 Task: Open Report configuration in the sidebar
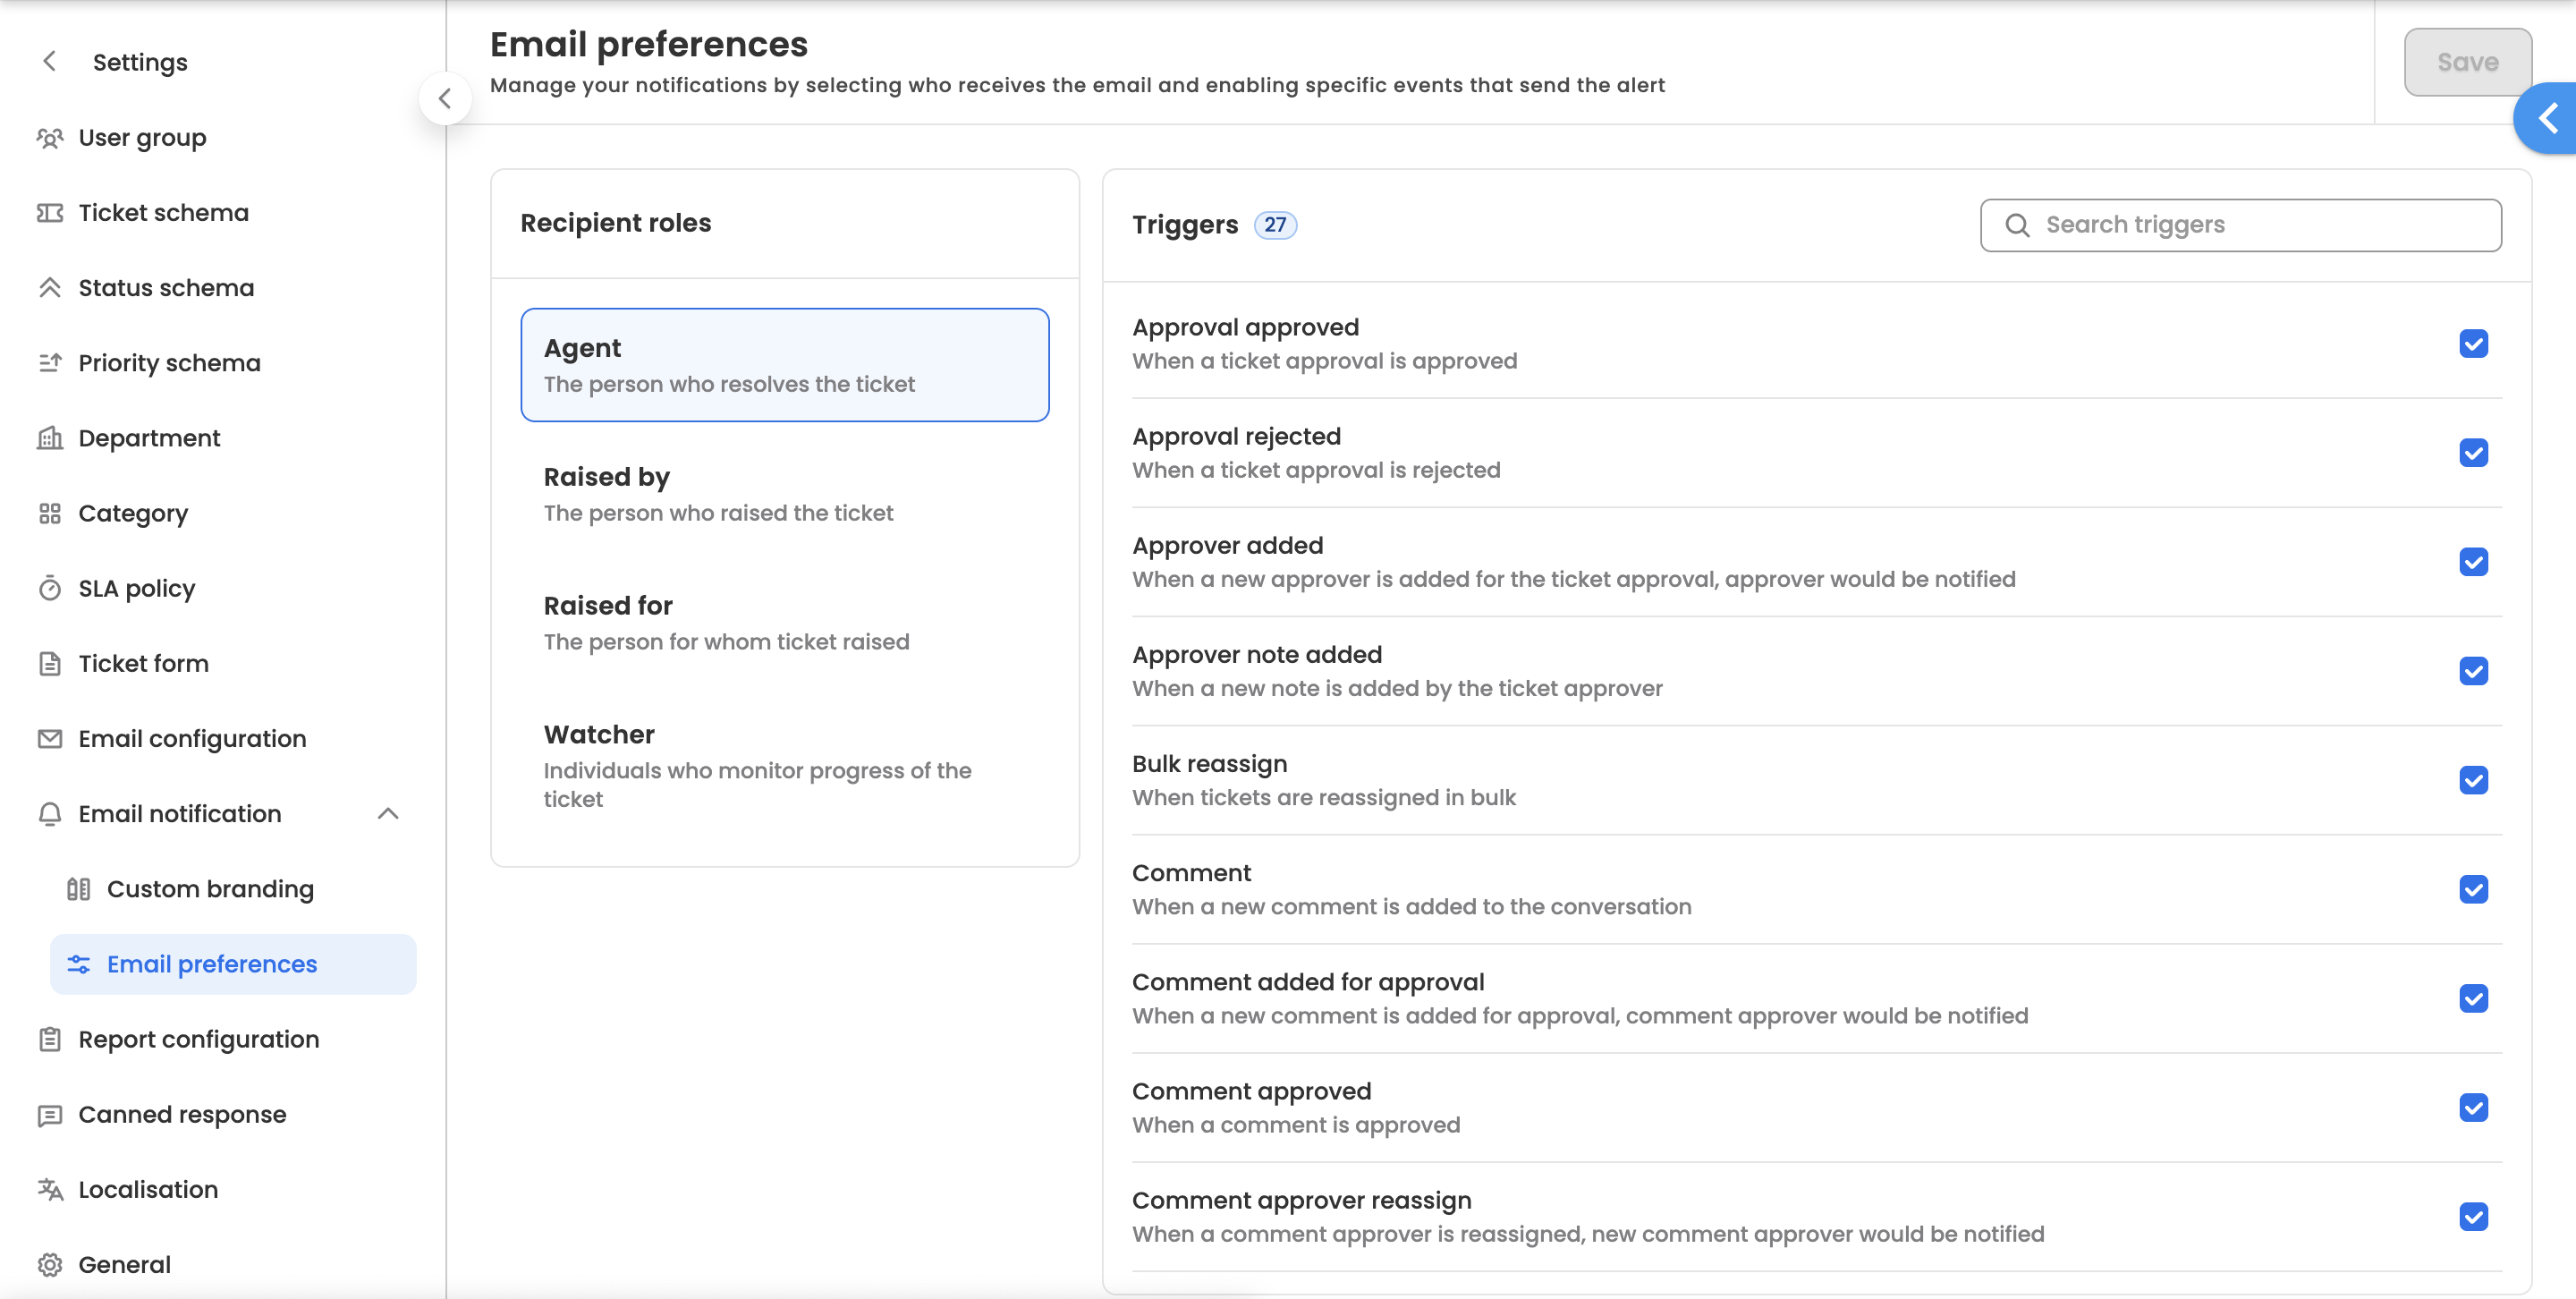[198, 1039]
